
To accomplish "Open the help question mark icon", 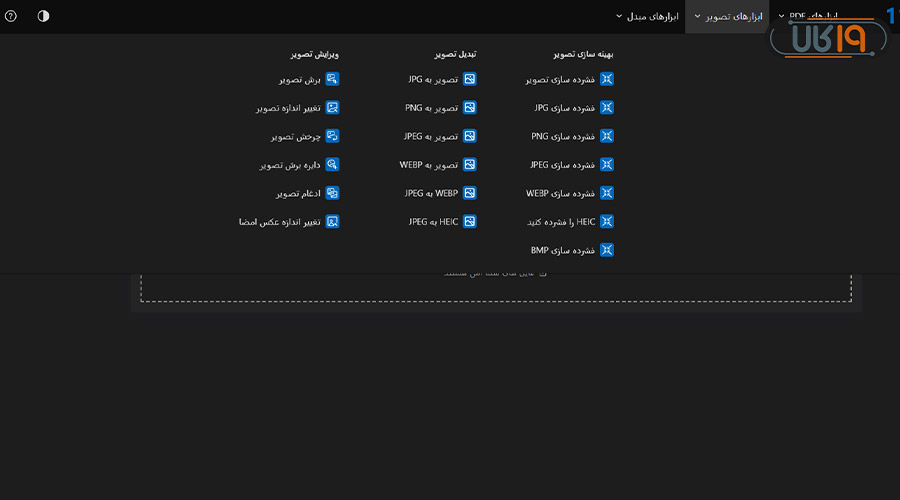I will point(11,16).
